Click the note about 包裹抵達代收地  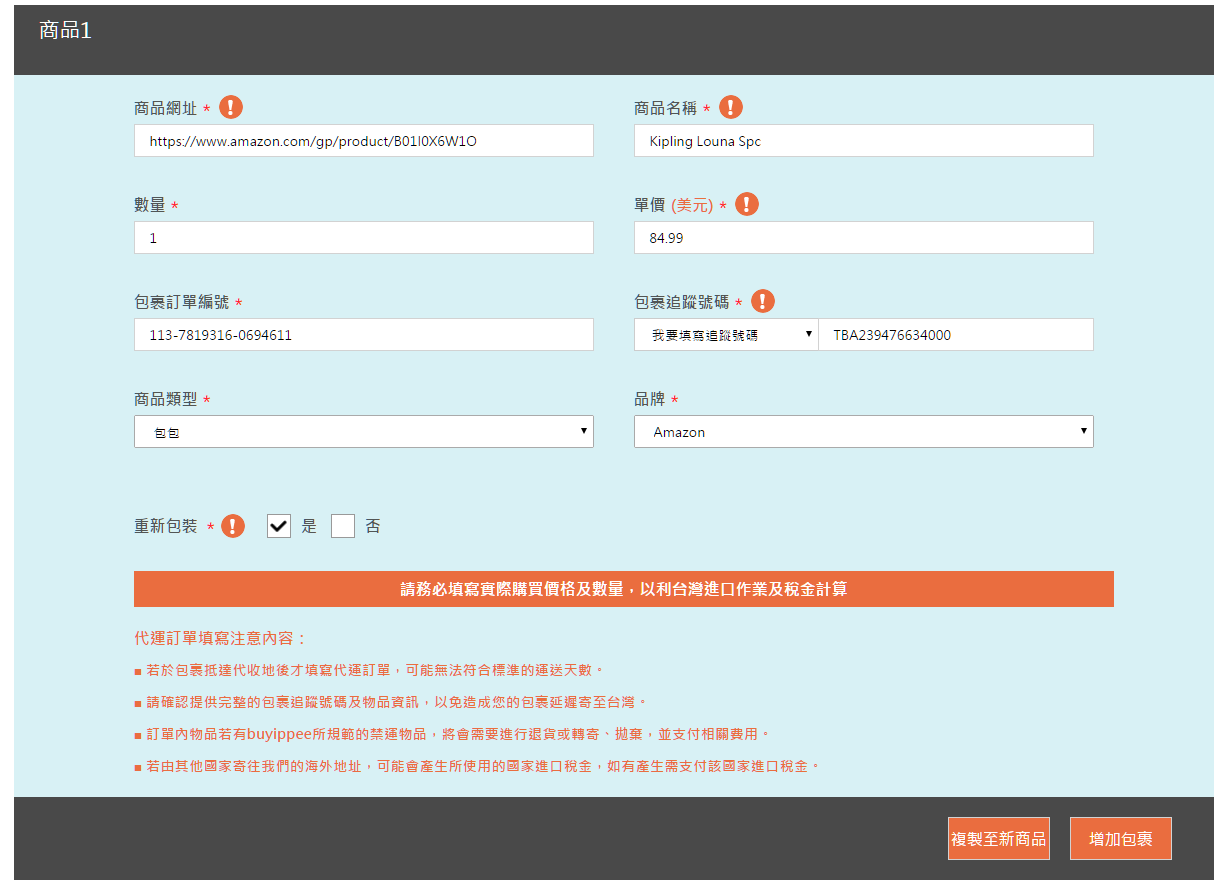pos(369,670)
